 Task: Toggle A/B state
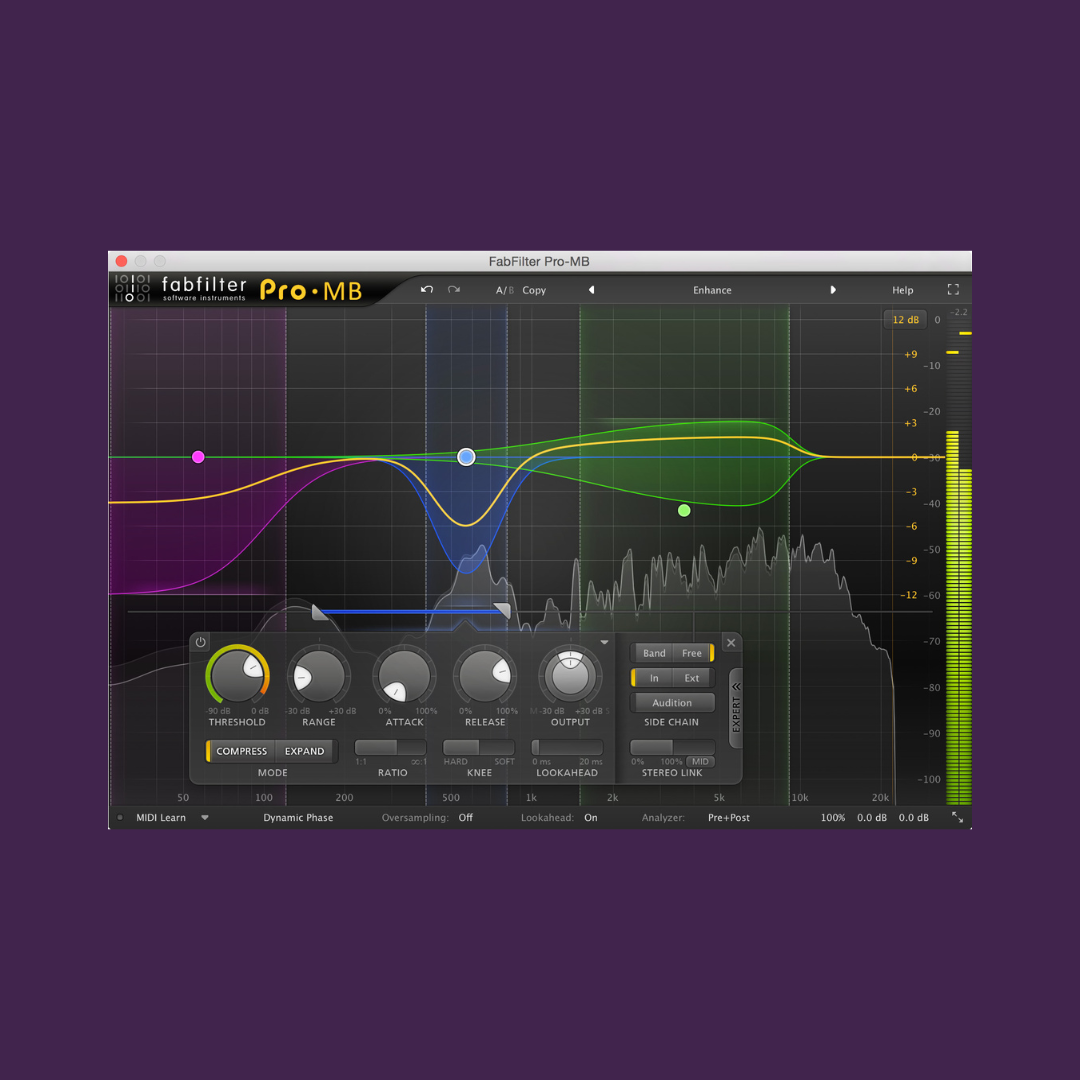click(505, 290)
